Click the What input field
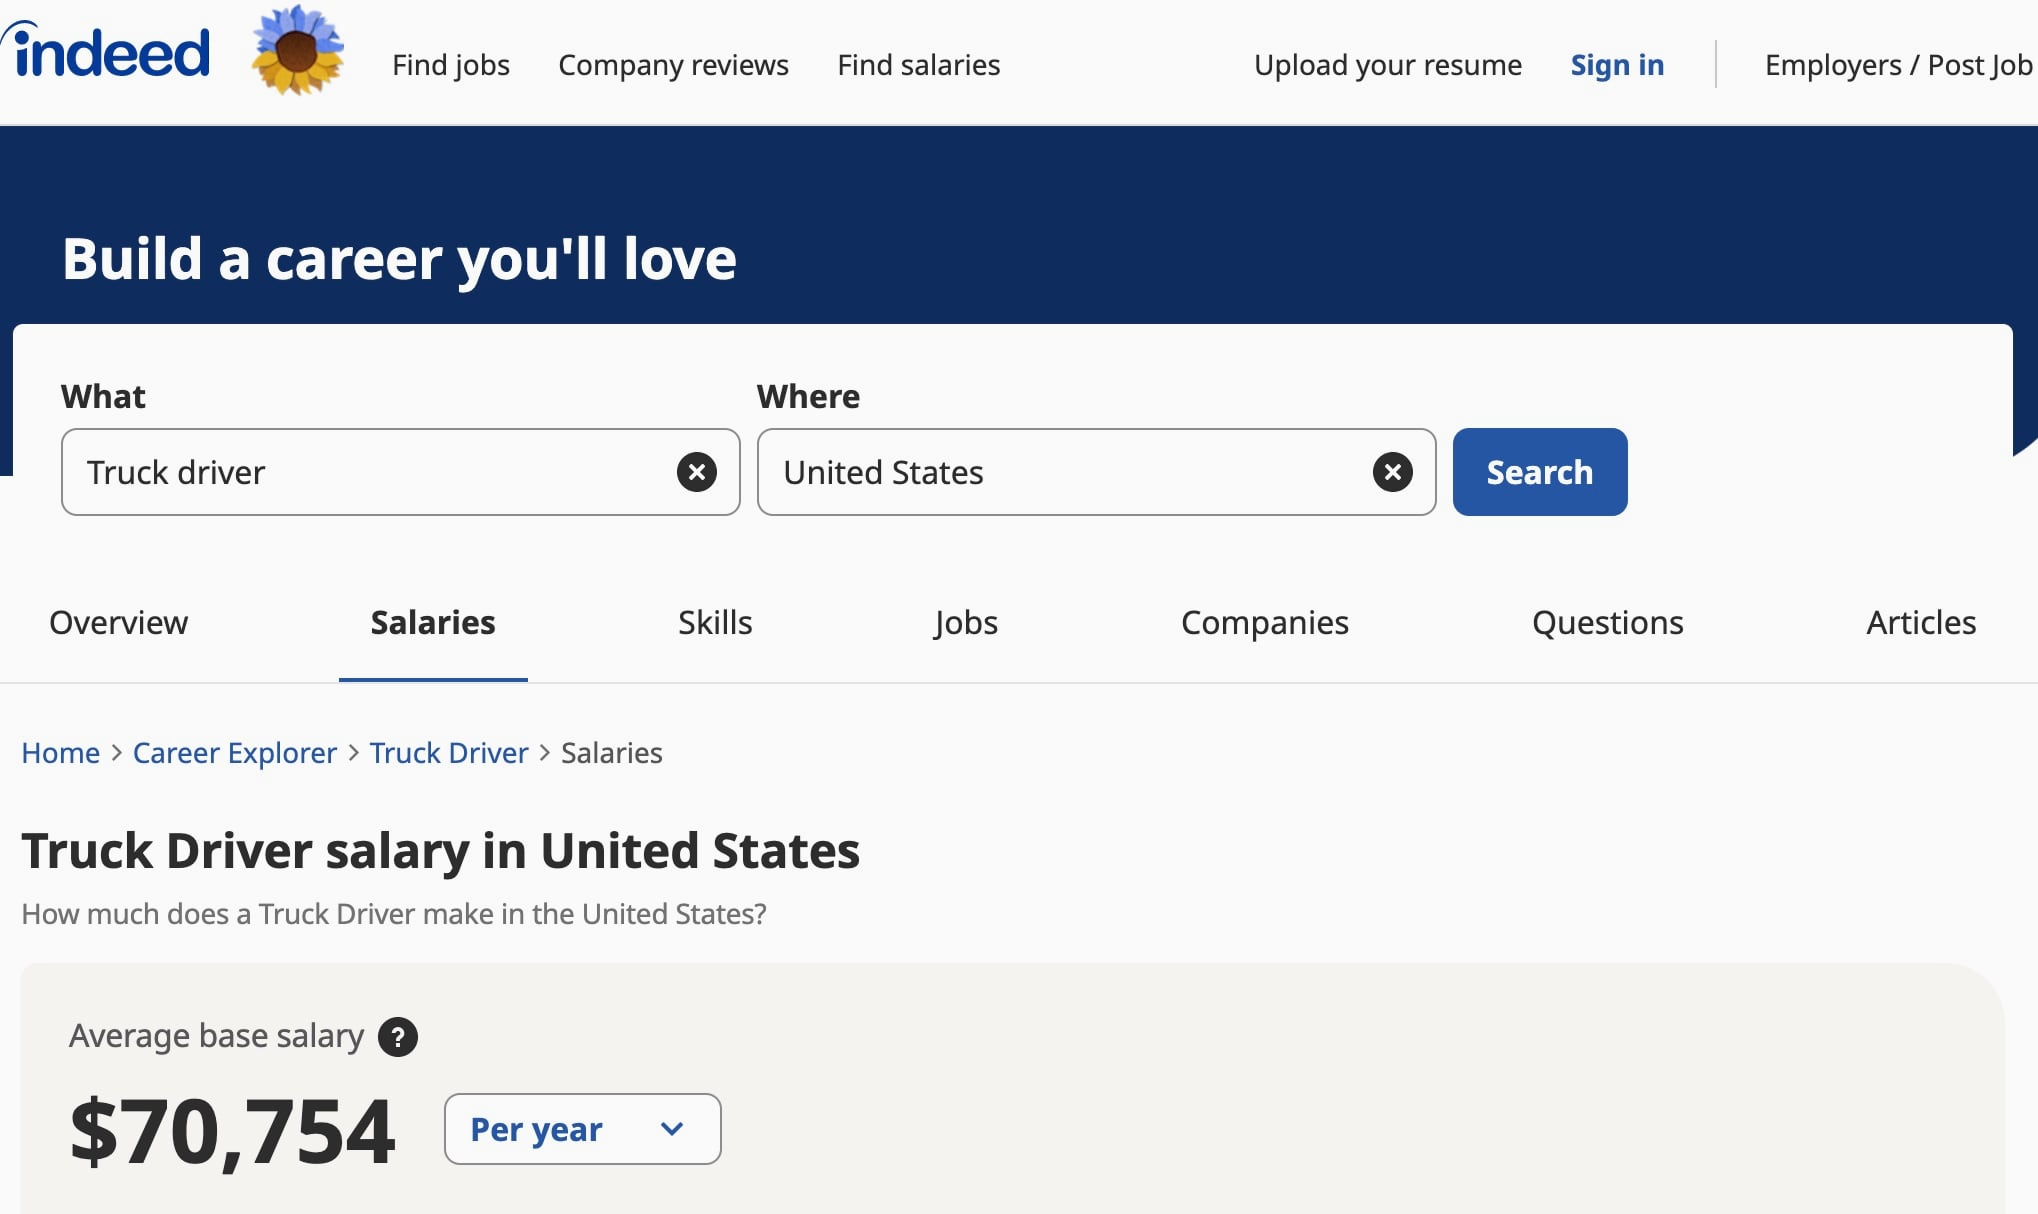The image size is (2038, 1214). click(400, 472)
